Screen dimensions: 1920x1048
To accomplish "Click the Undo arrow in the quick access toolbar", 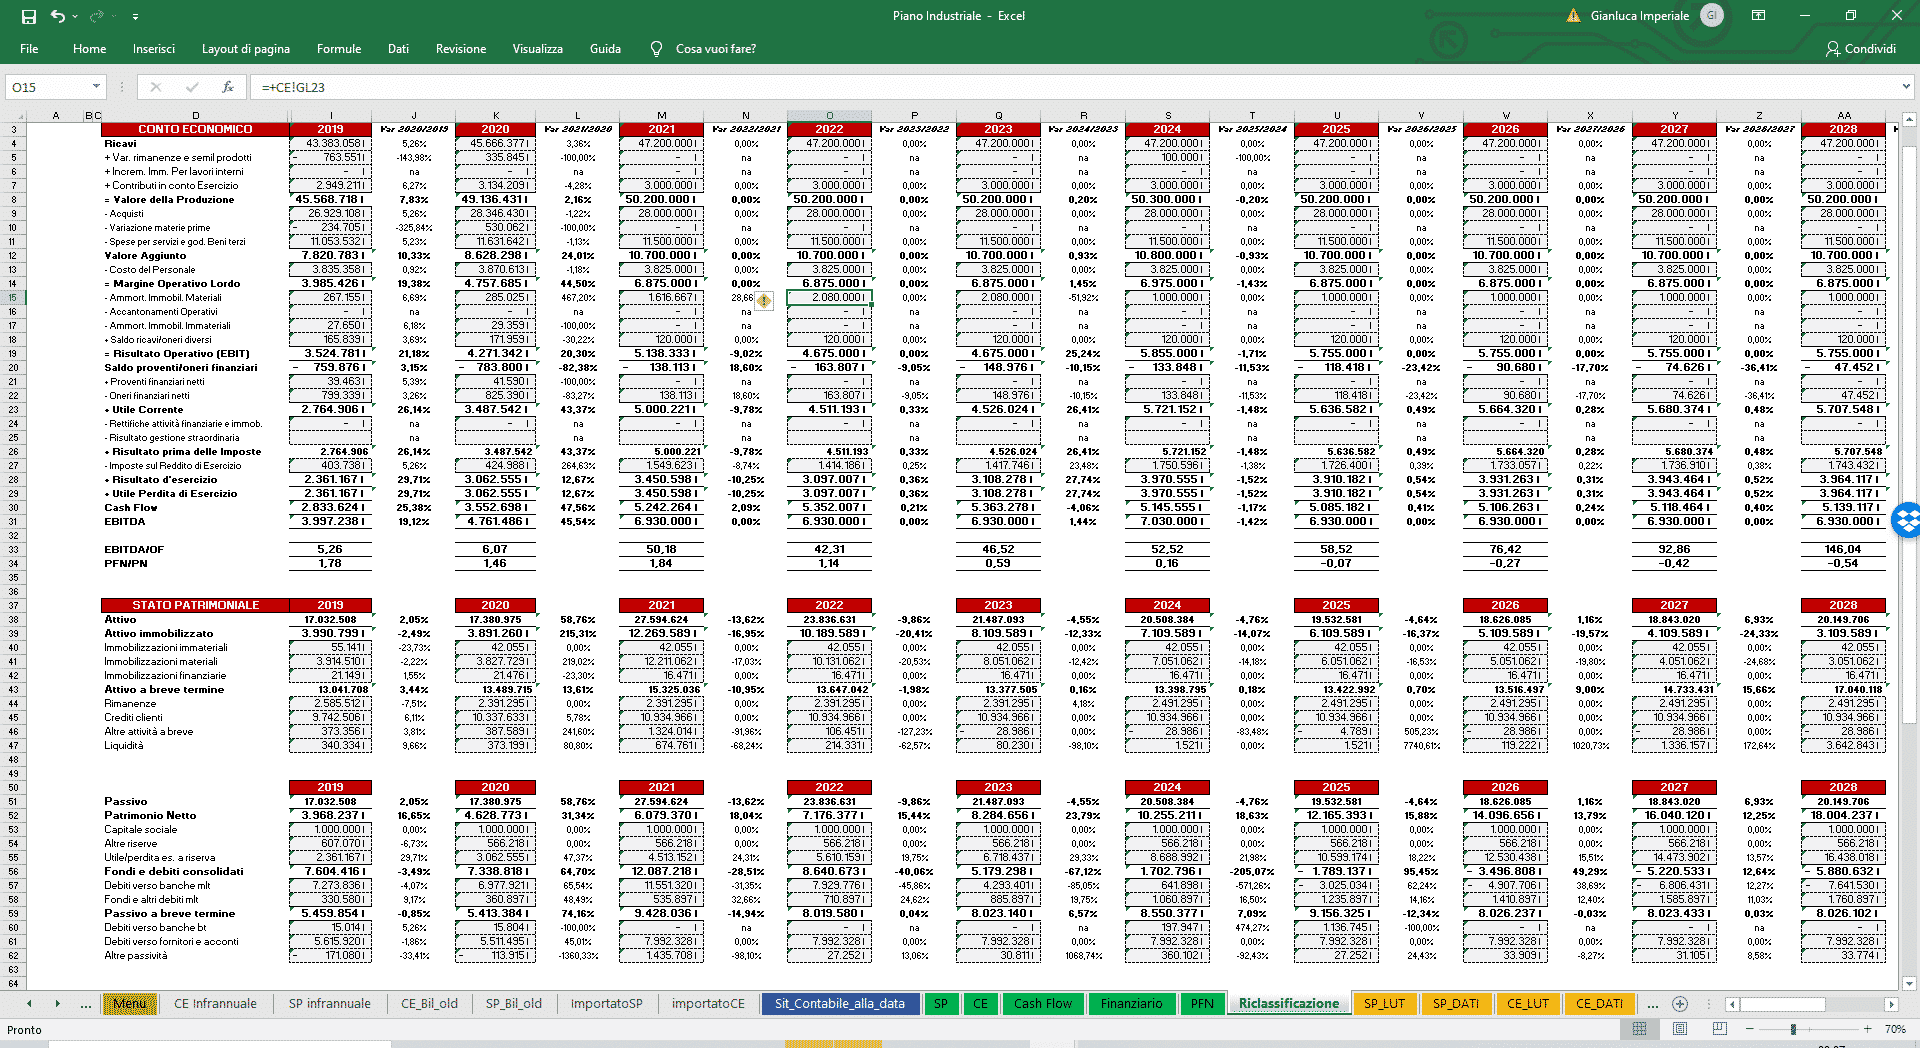I will click(58, 16).
